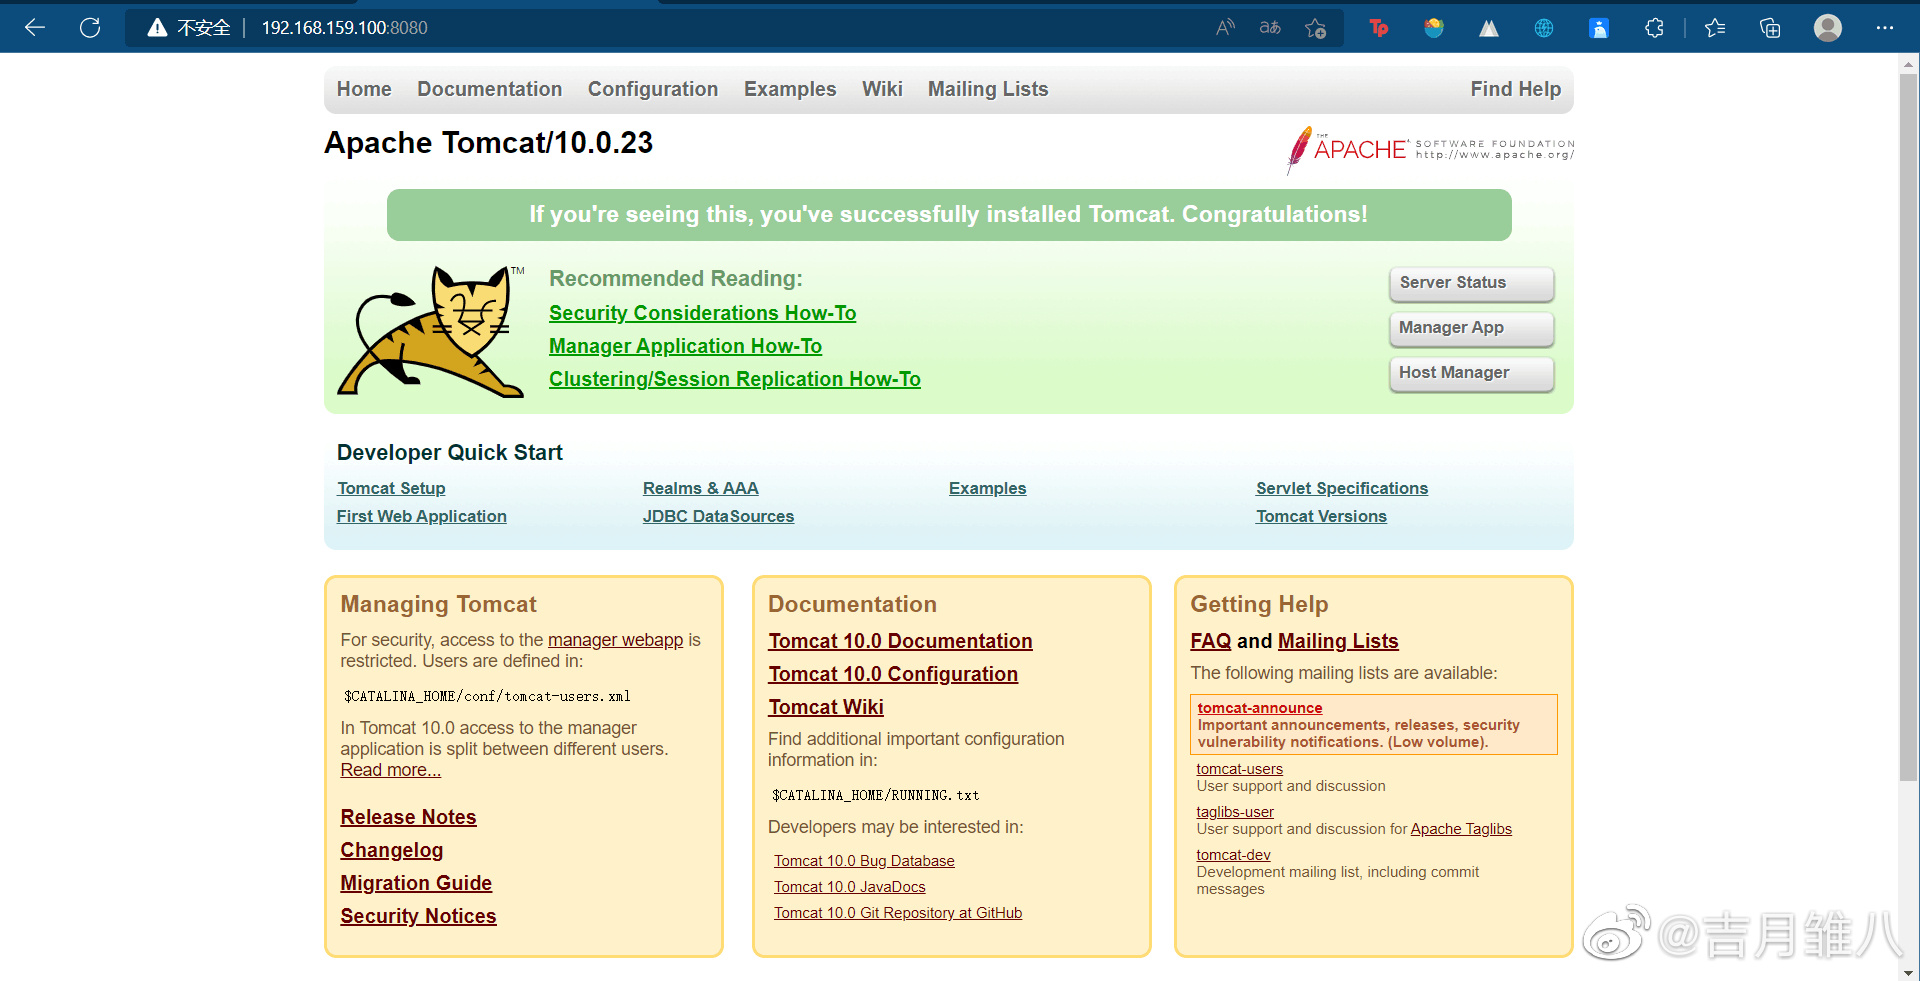Open the JDBC DataSources link
The image size is (1920, 981).
718,516
